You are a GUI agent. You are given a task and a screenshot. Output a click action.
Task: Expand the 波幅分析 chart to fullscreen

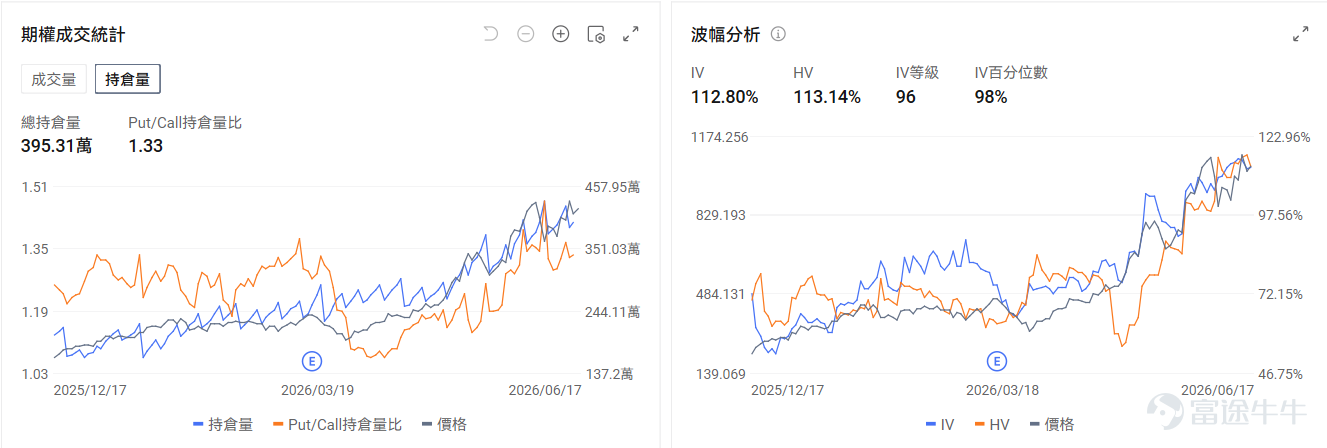point(1300,34)
